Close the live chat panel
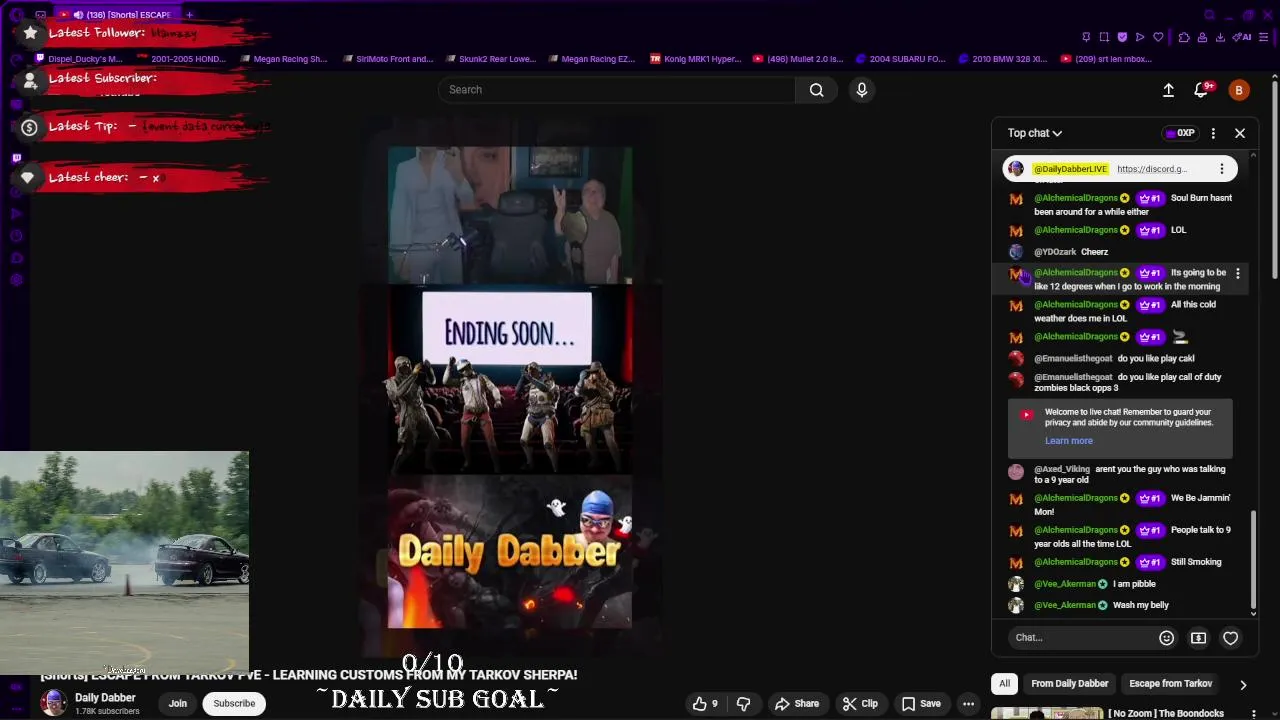This screenshot has height=720, width=1280. pos(1240,133)
